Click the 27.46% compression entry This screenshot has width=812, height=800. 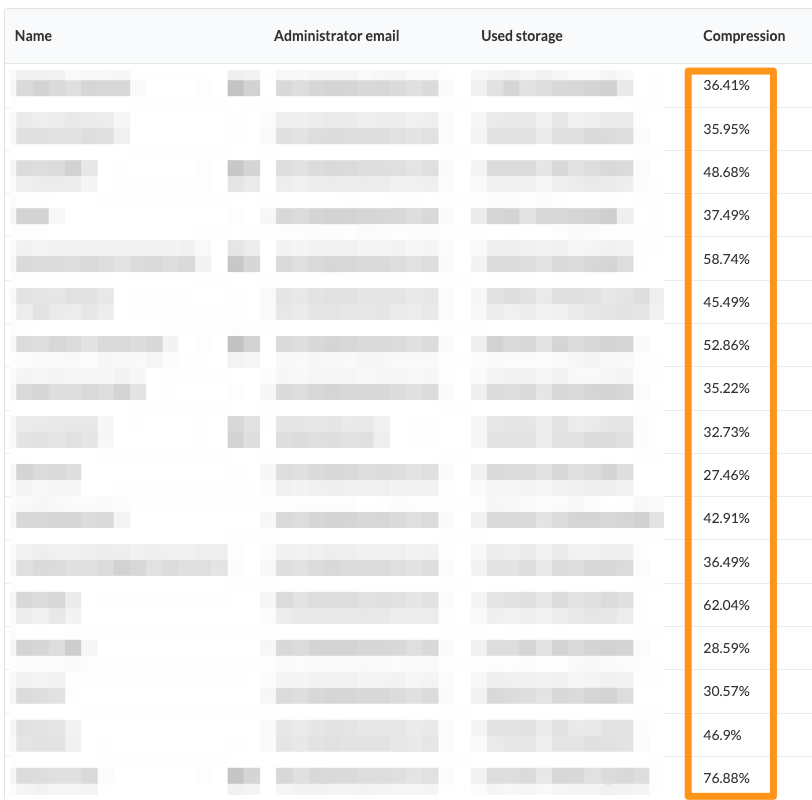(x=726, y=475)
